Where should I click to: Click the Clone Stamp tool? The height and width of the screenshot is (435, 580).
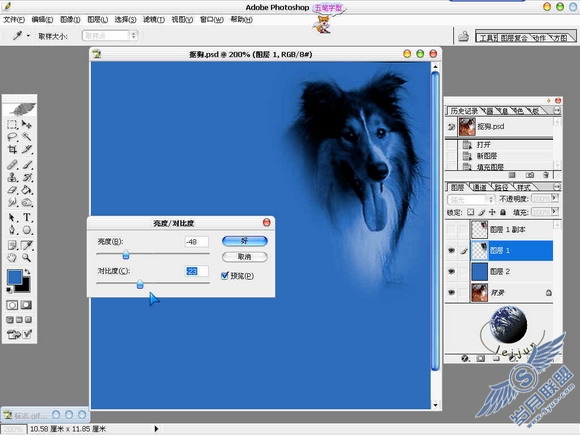12,177
